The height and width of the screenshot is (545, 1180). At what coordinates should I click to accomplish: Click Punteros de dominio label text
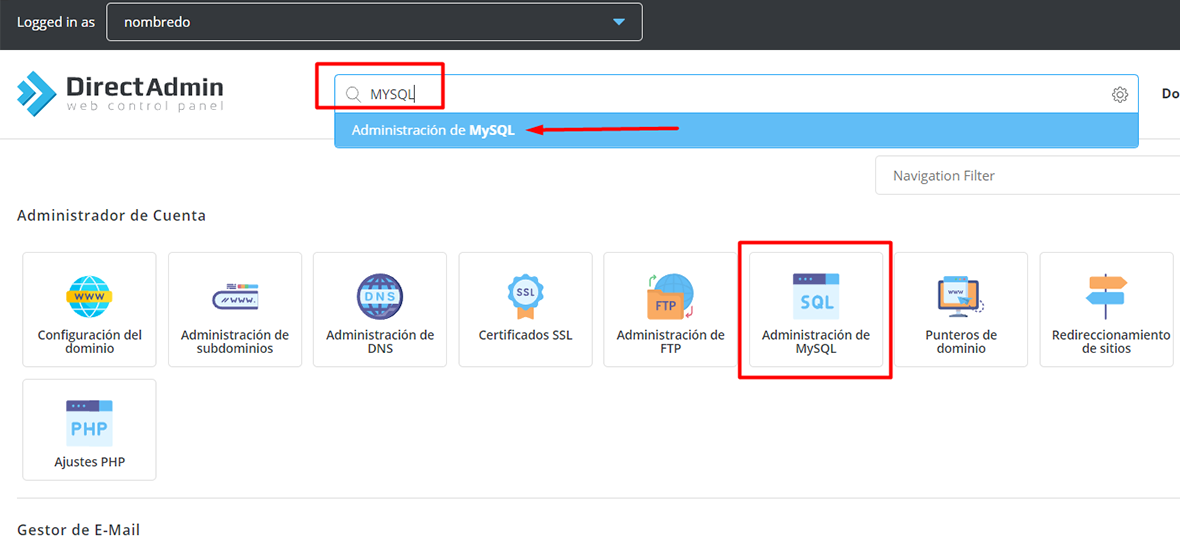tap(961, 342)
